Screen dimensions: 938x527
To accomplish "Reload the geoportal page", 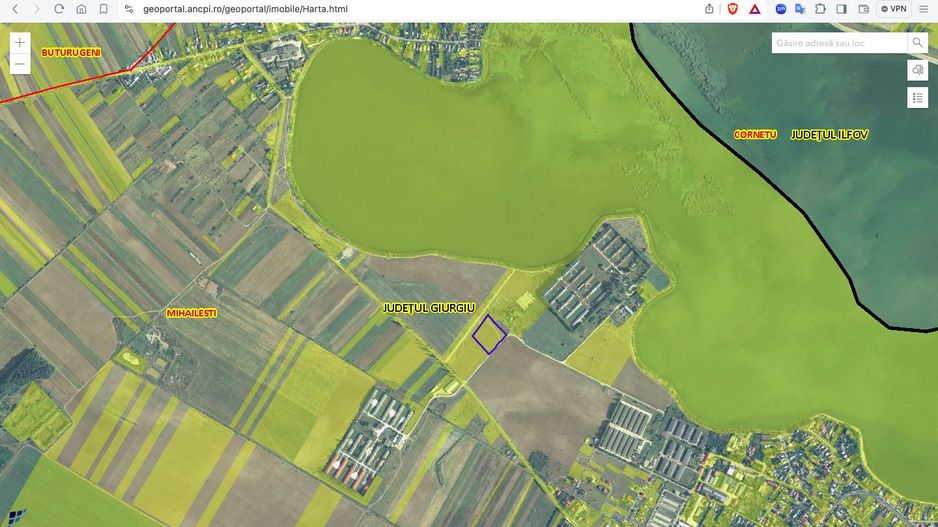I will coord(59,9).
